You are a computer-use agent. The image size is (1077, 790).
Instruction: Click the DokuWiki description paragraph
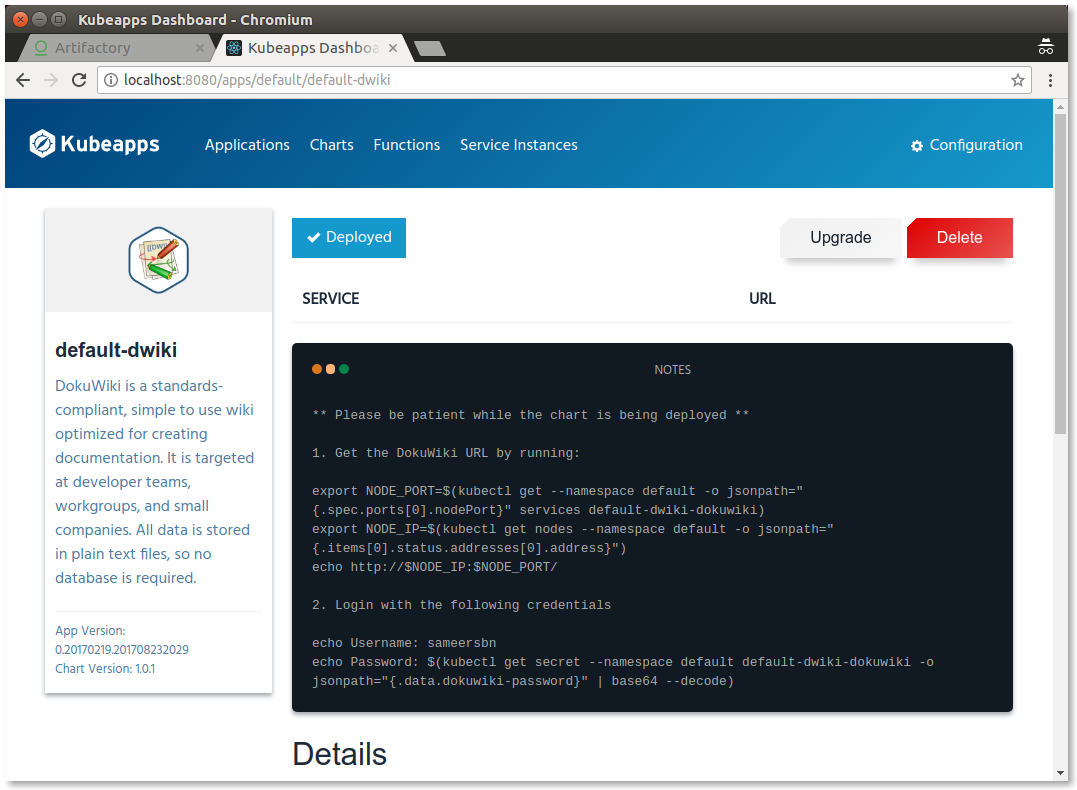tap(155, 482)
